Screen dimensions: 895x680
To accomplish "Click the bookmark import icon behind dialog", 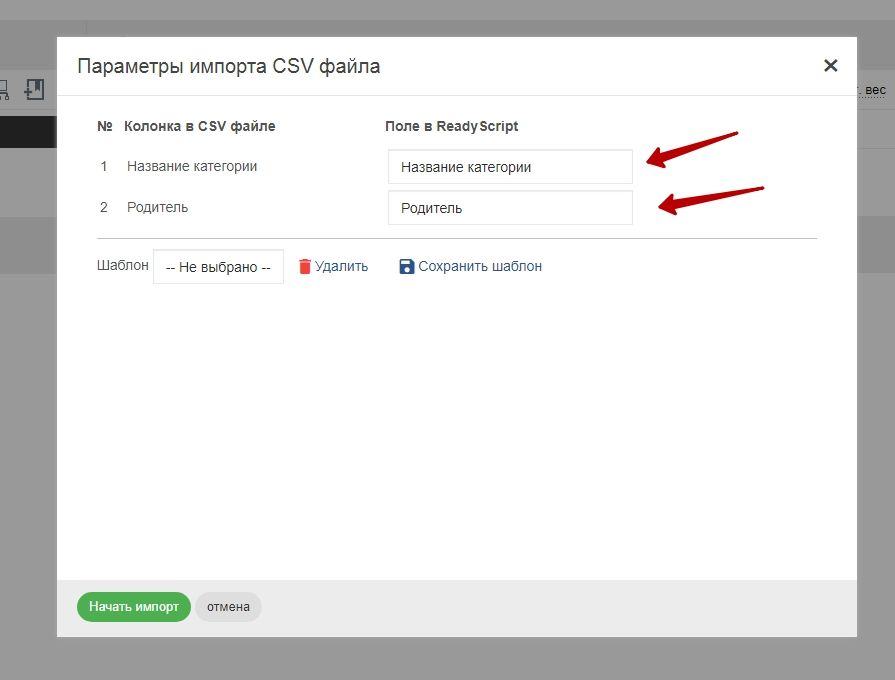I will (34, 90).
